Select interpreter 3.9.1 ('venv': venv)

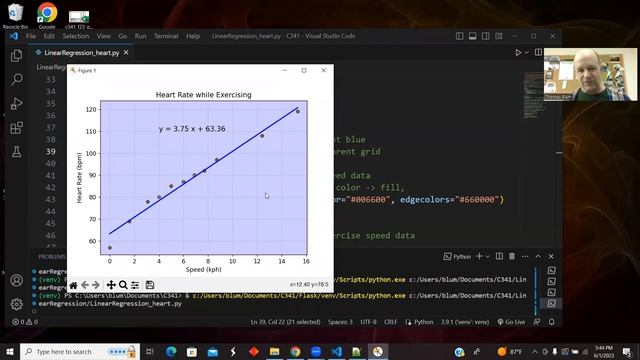point(465,322)
